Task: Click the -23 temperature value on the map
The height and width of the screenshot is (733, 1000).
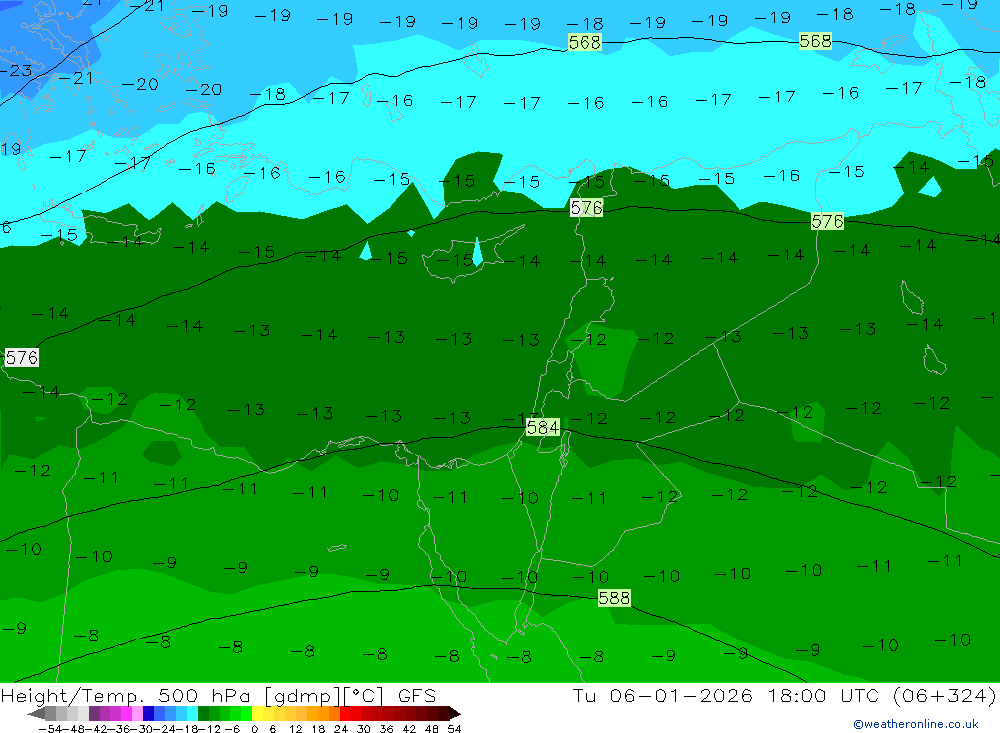Action: point(15,70)
